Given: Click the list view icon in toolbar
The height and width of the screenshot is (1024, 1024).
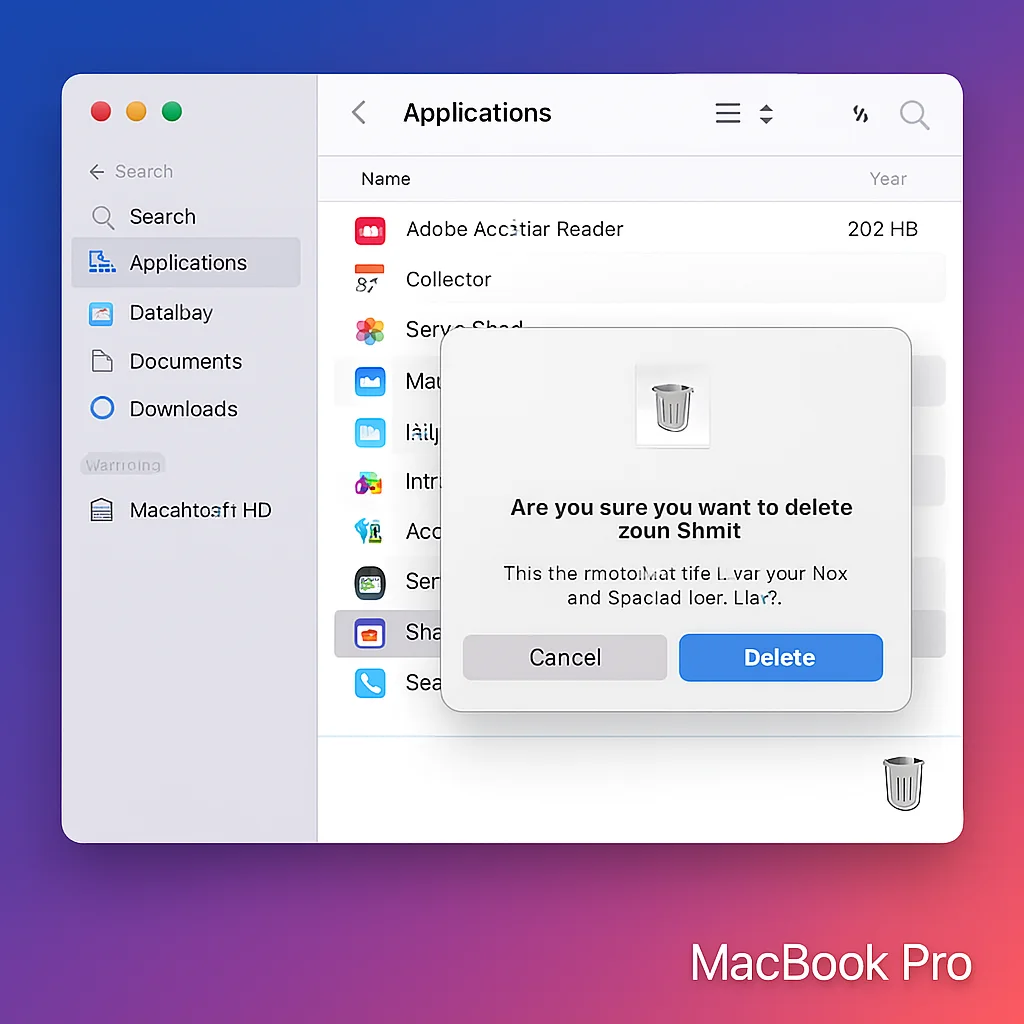Looking at the screenshot, I should (728, 114).
